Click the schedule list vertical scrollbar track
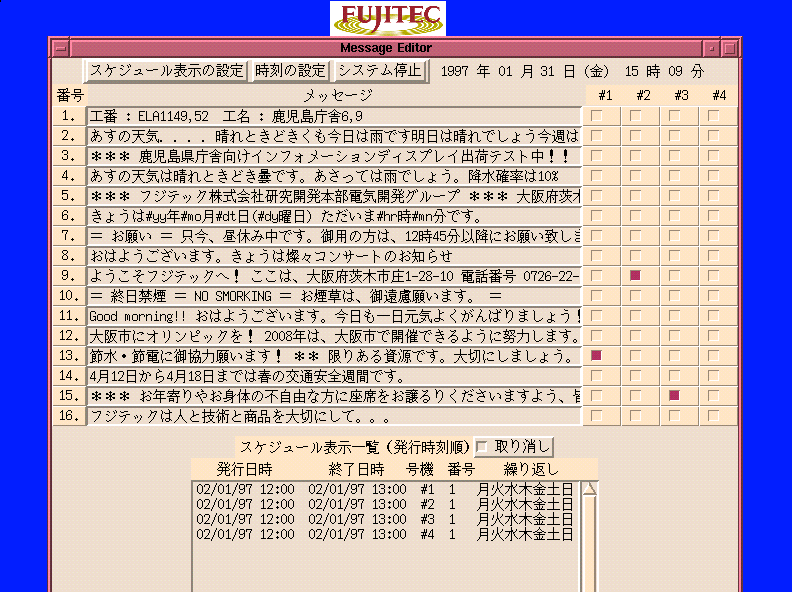Viewport: 792px width, 592px height. pyautogui.click(x=589, y=550)
